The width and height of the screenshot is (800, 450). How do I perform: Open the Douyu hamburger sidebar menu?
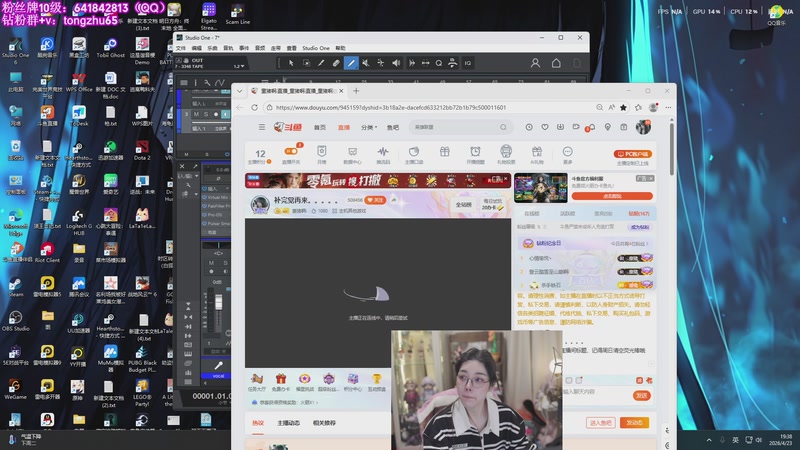(x=262, y=127)
